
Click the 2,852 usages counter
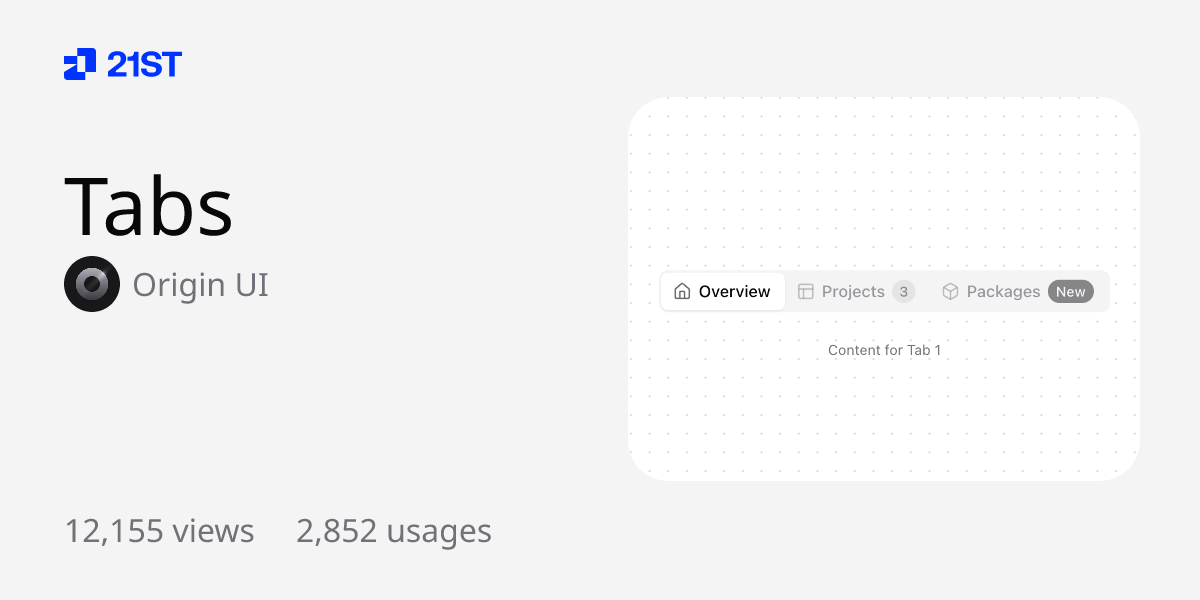pos(393,531)
